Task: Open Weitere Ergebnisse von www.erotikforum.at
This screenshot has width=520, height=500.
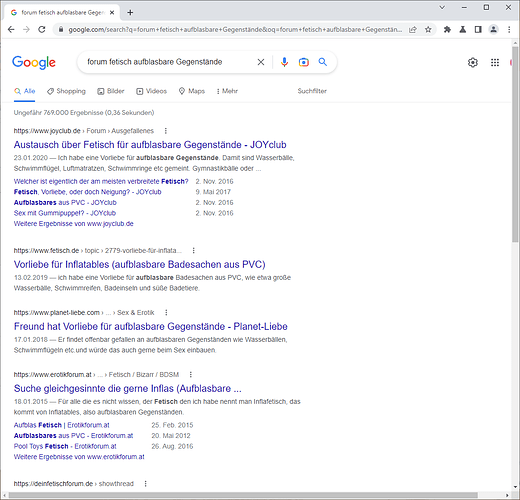Action: [x=79, y=457]
